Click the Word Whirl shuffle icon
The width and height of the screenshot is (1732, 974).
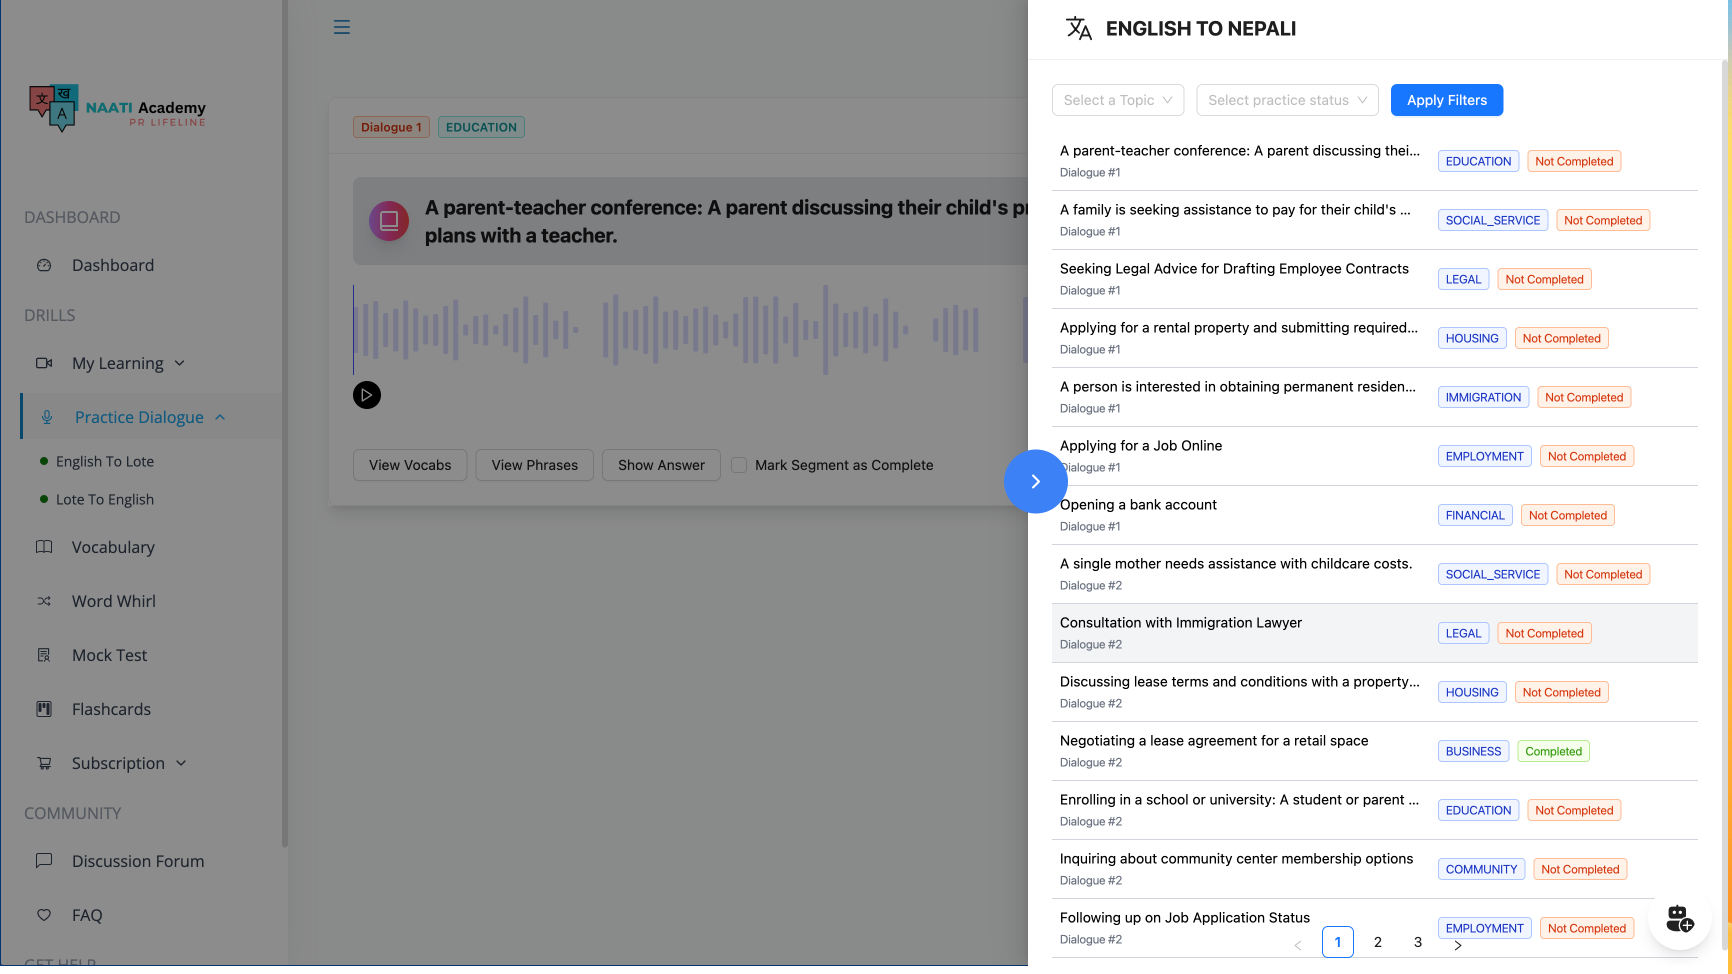pos(44,601)
